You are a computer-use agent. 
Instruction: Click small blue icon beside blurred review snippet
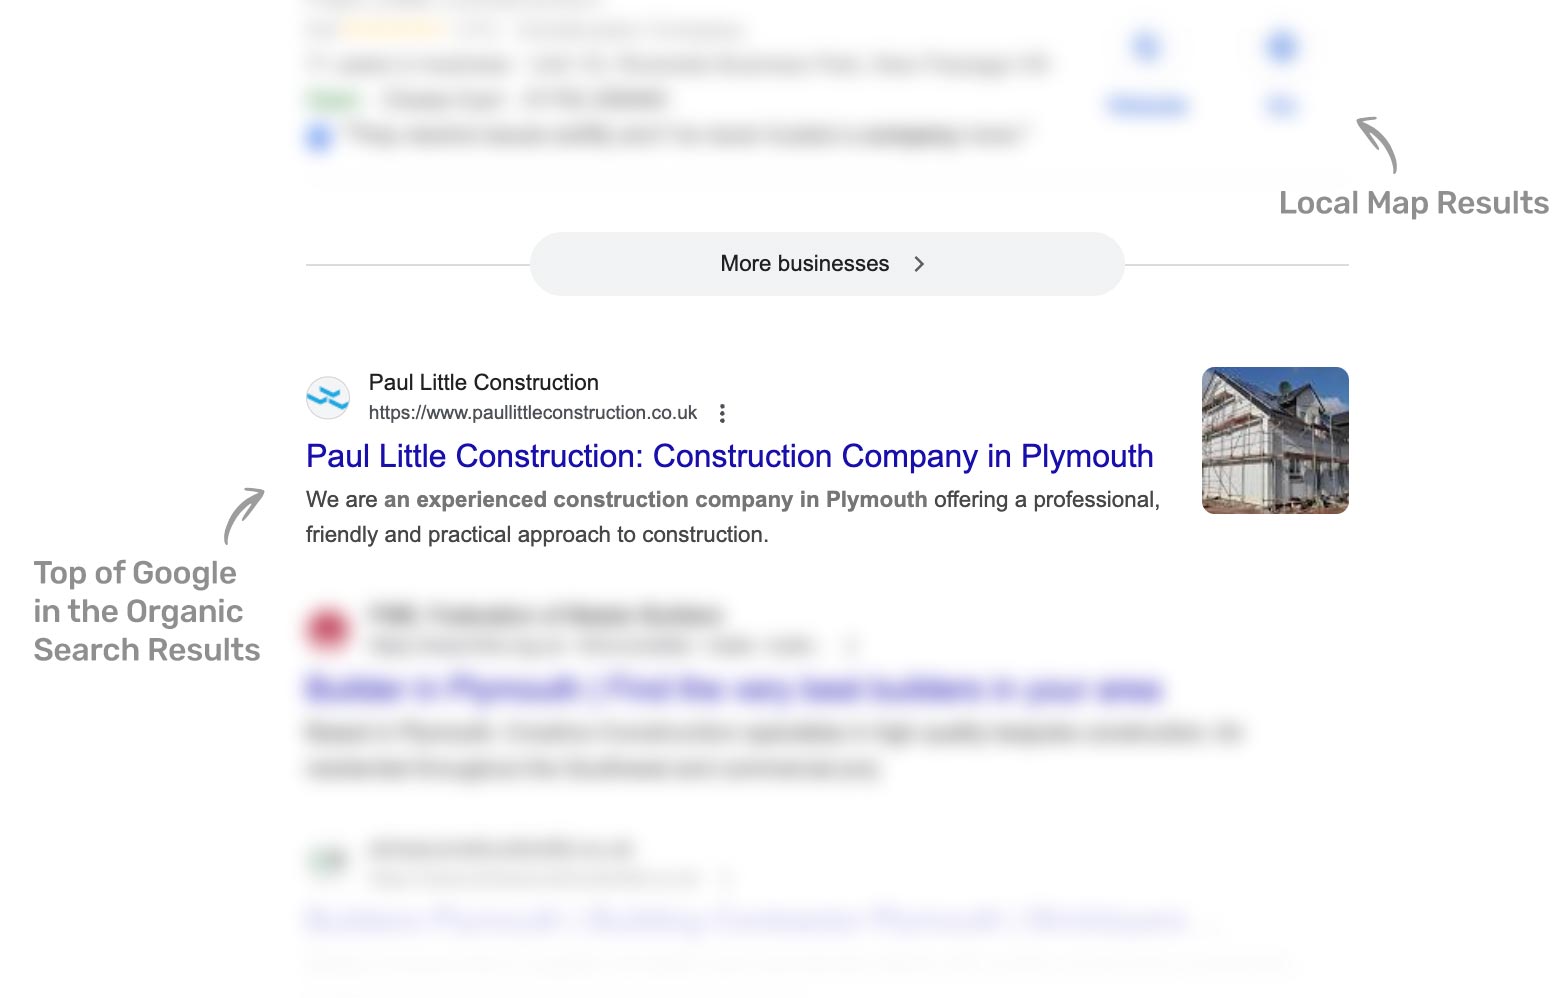(x=318, y=137)
